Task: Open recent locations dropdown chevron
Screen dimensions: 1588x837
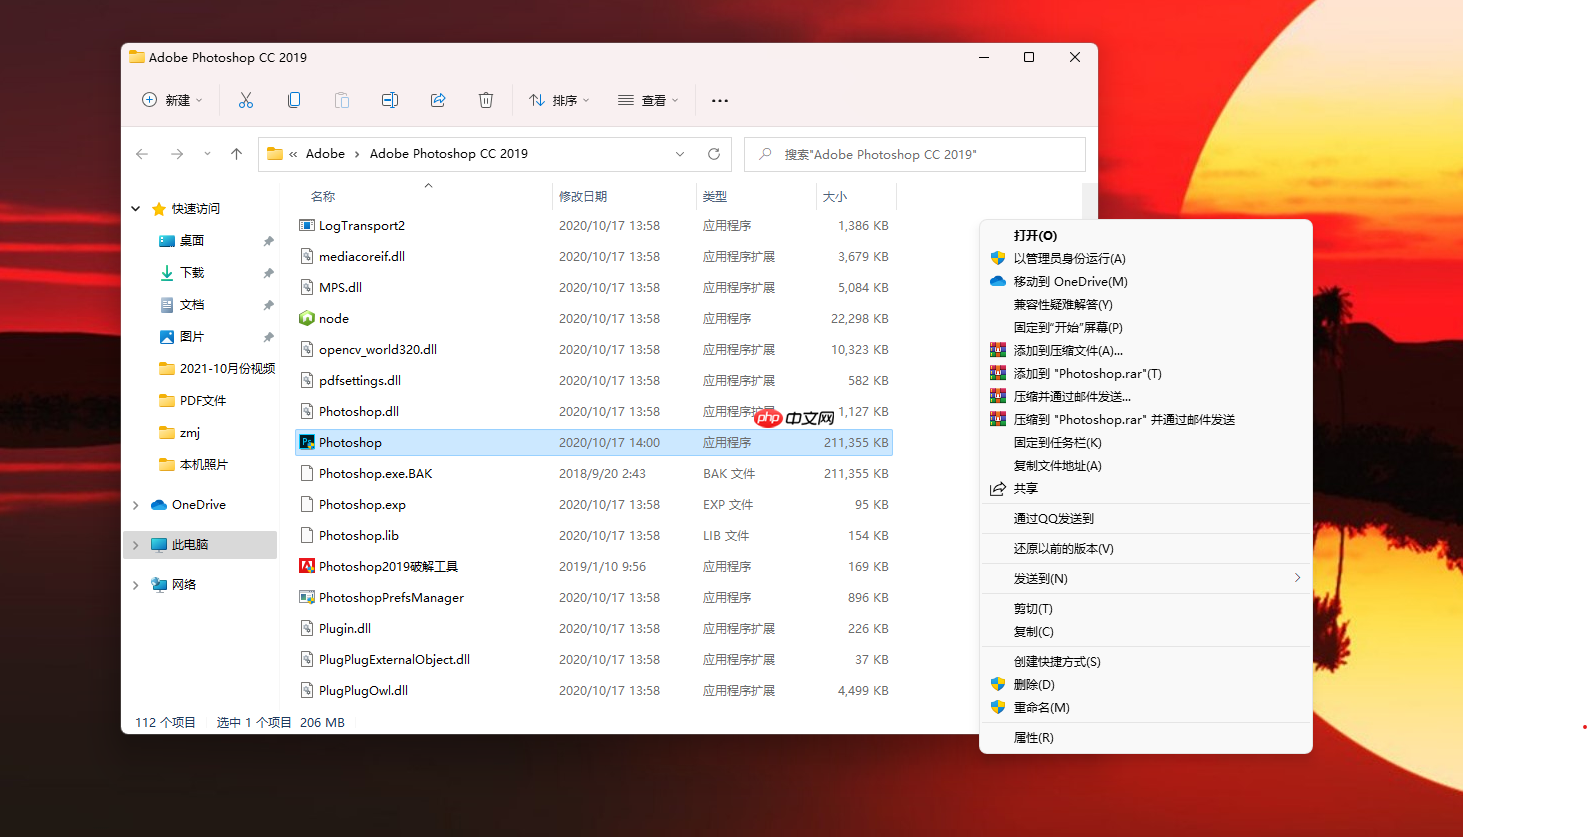Action: [x=207, y=154]
